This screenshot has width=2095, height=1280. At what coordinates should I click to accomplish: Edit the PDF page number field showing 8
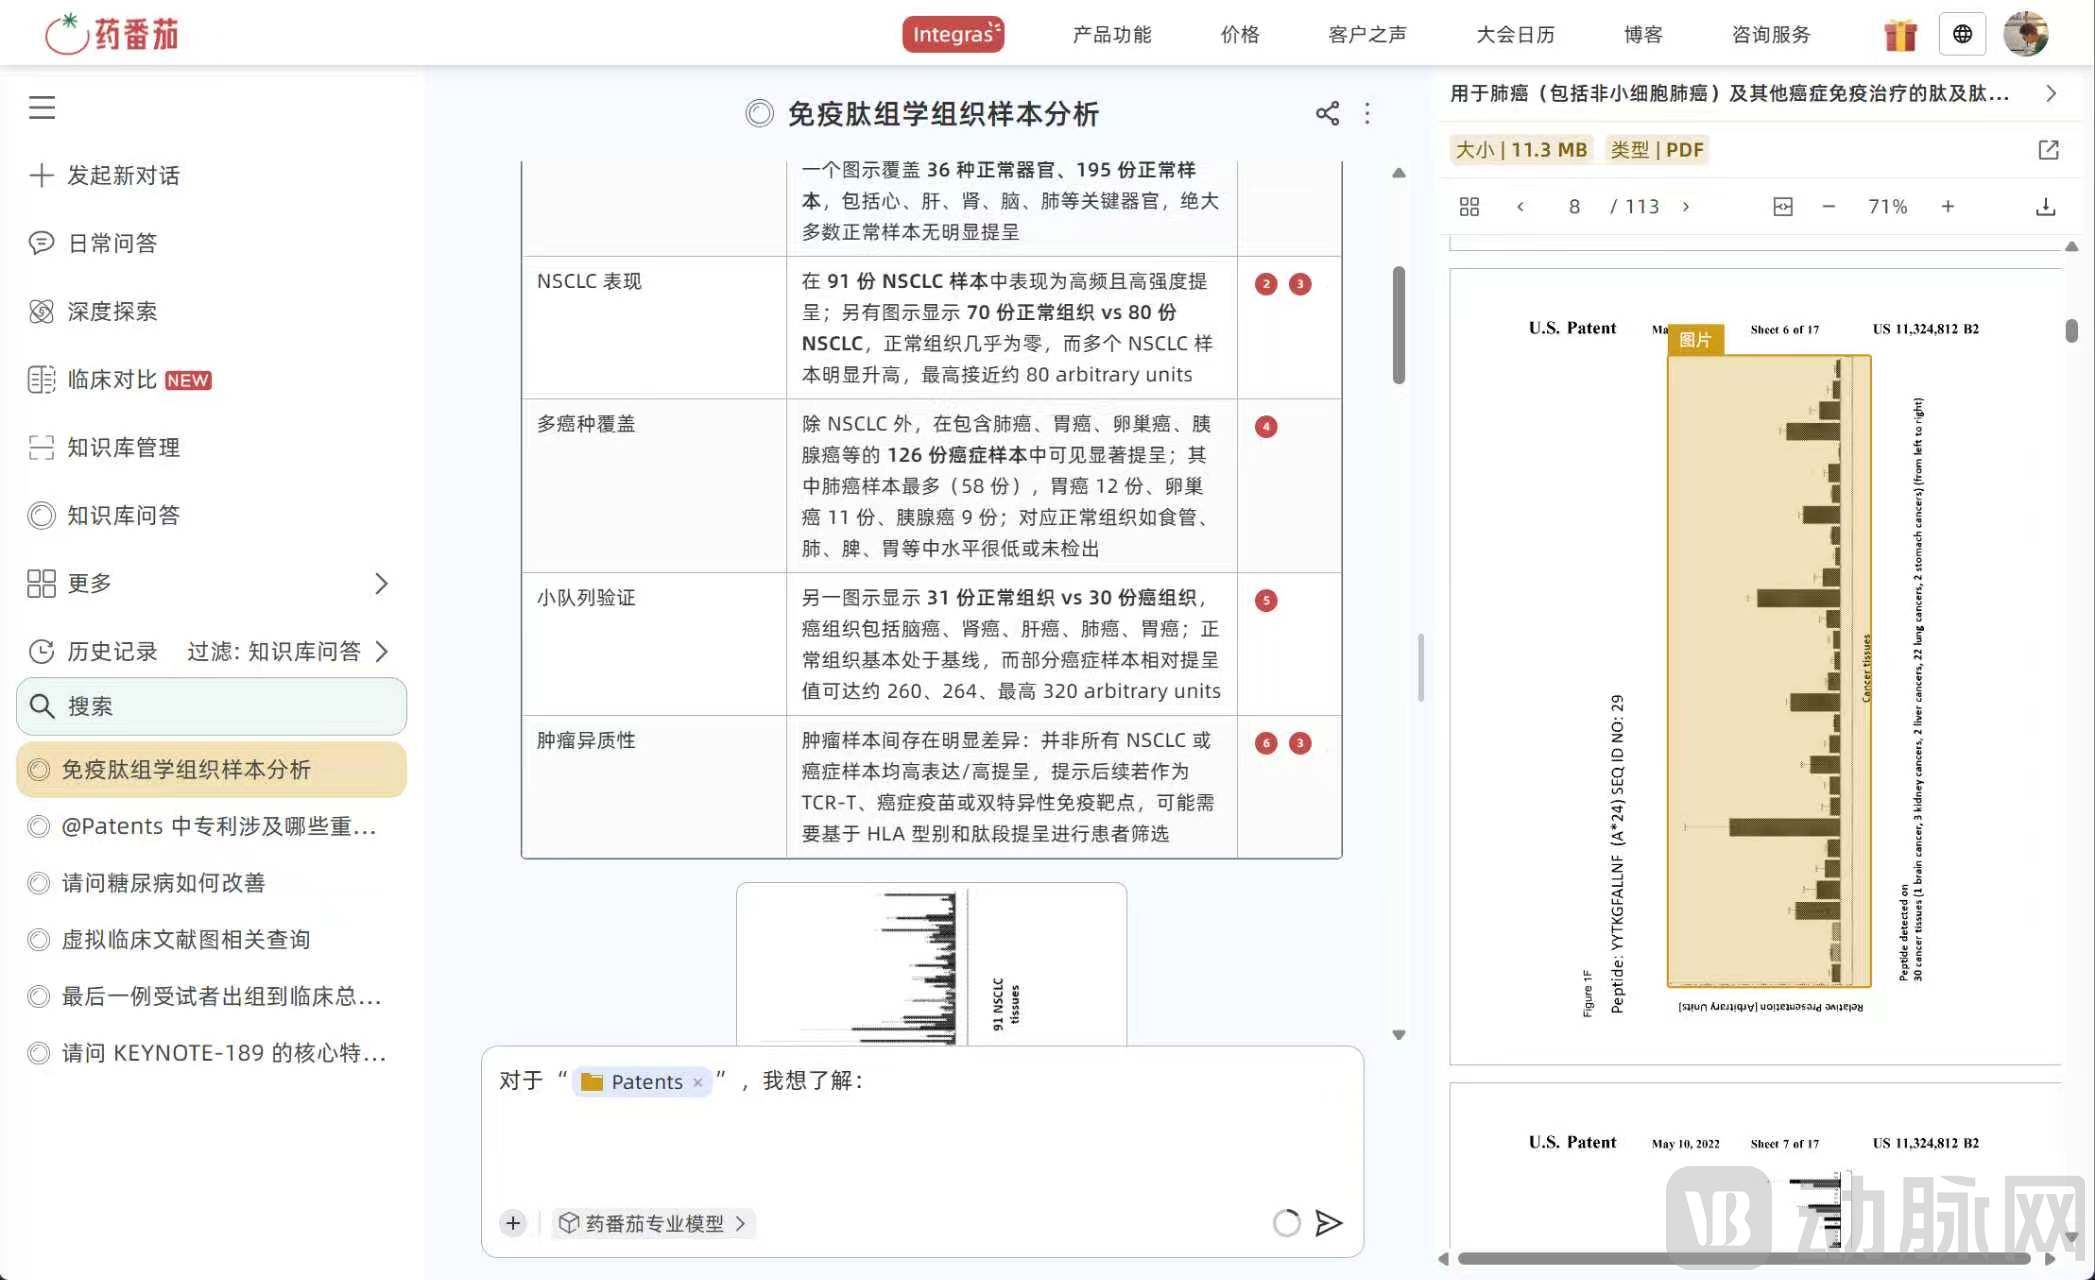[1574, 206]
